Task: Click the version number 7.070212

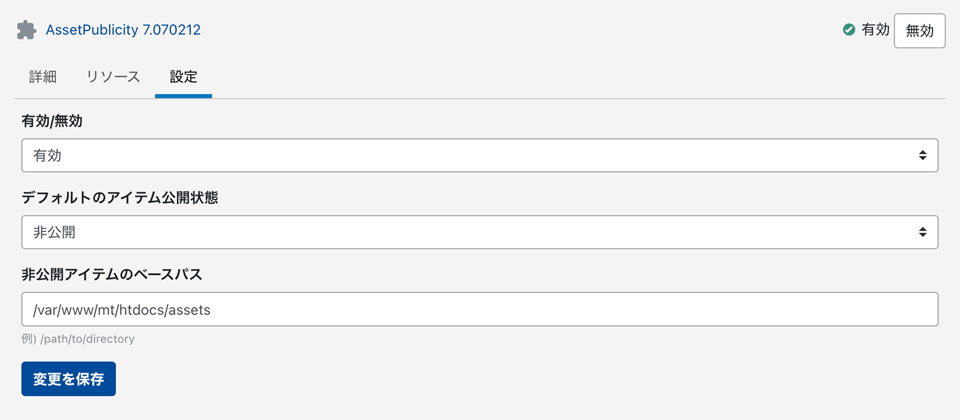Action: [166, 30]
